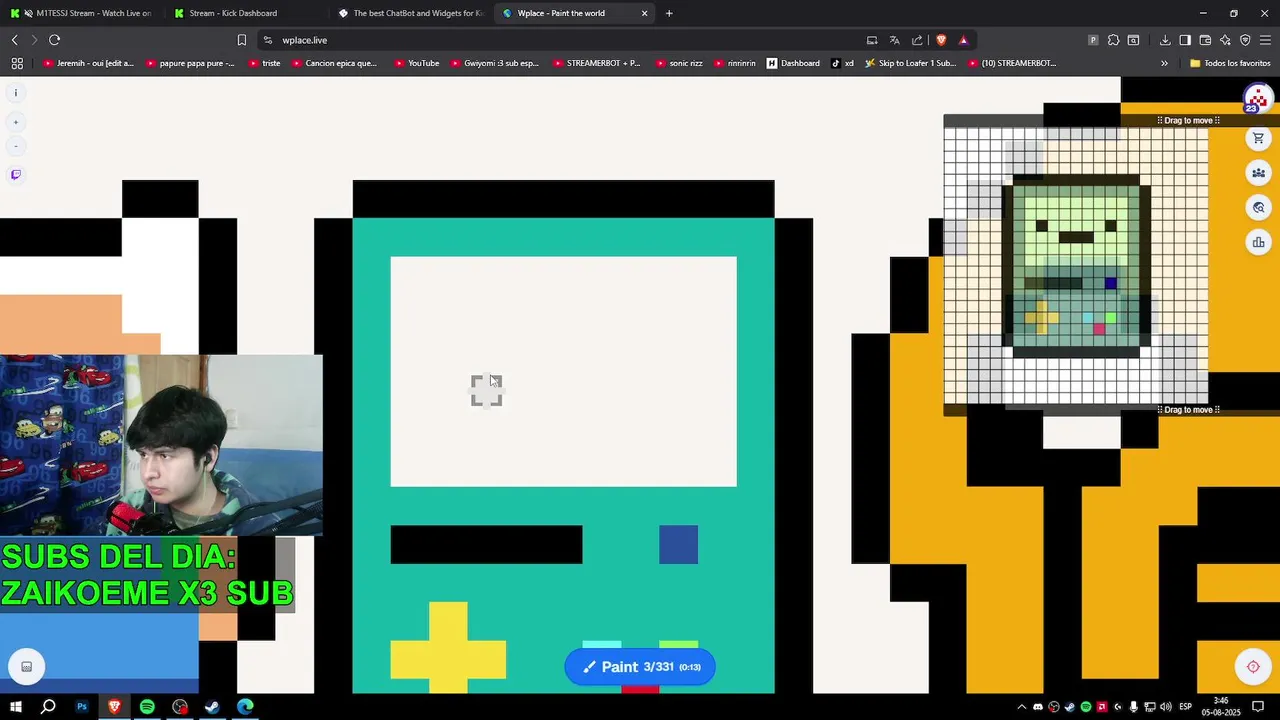Viewport: 1280px width, 720px height.
Task: Open the Downloads icon
Action: pos(1165,40)
